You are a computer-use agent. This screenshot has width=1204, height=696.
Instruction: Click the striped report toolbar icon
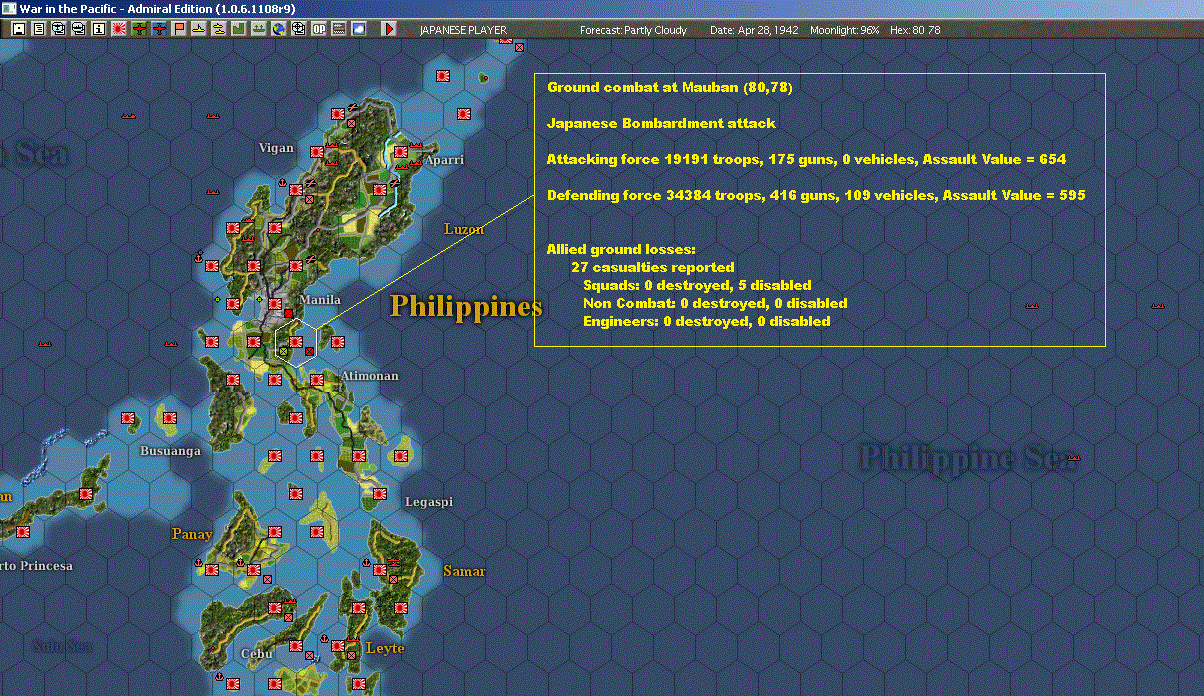pos(339,29)
